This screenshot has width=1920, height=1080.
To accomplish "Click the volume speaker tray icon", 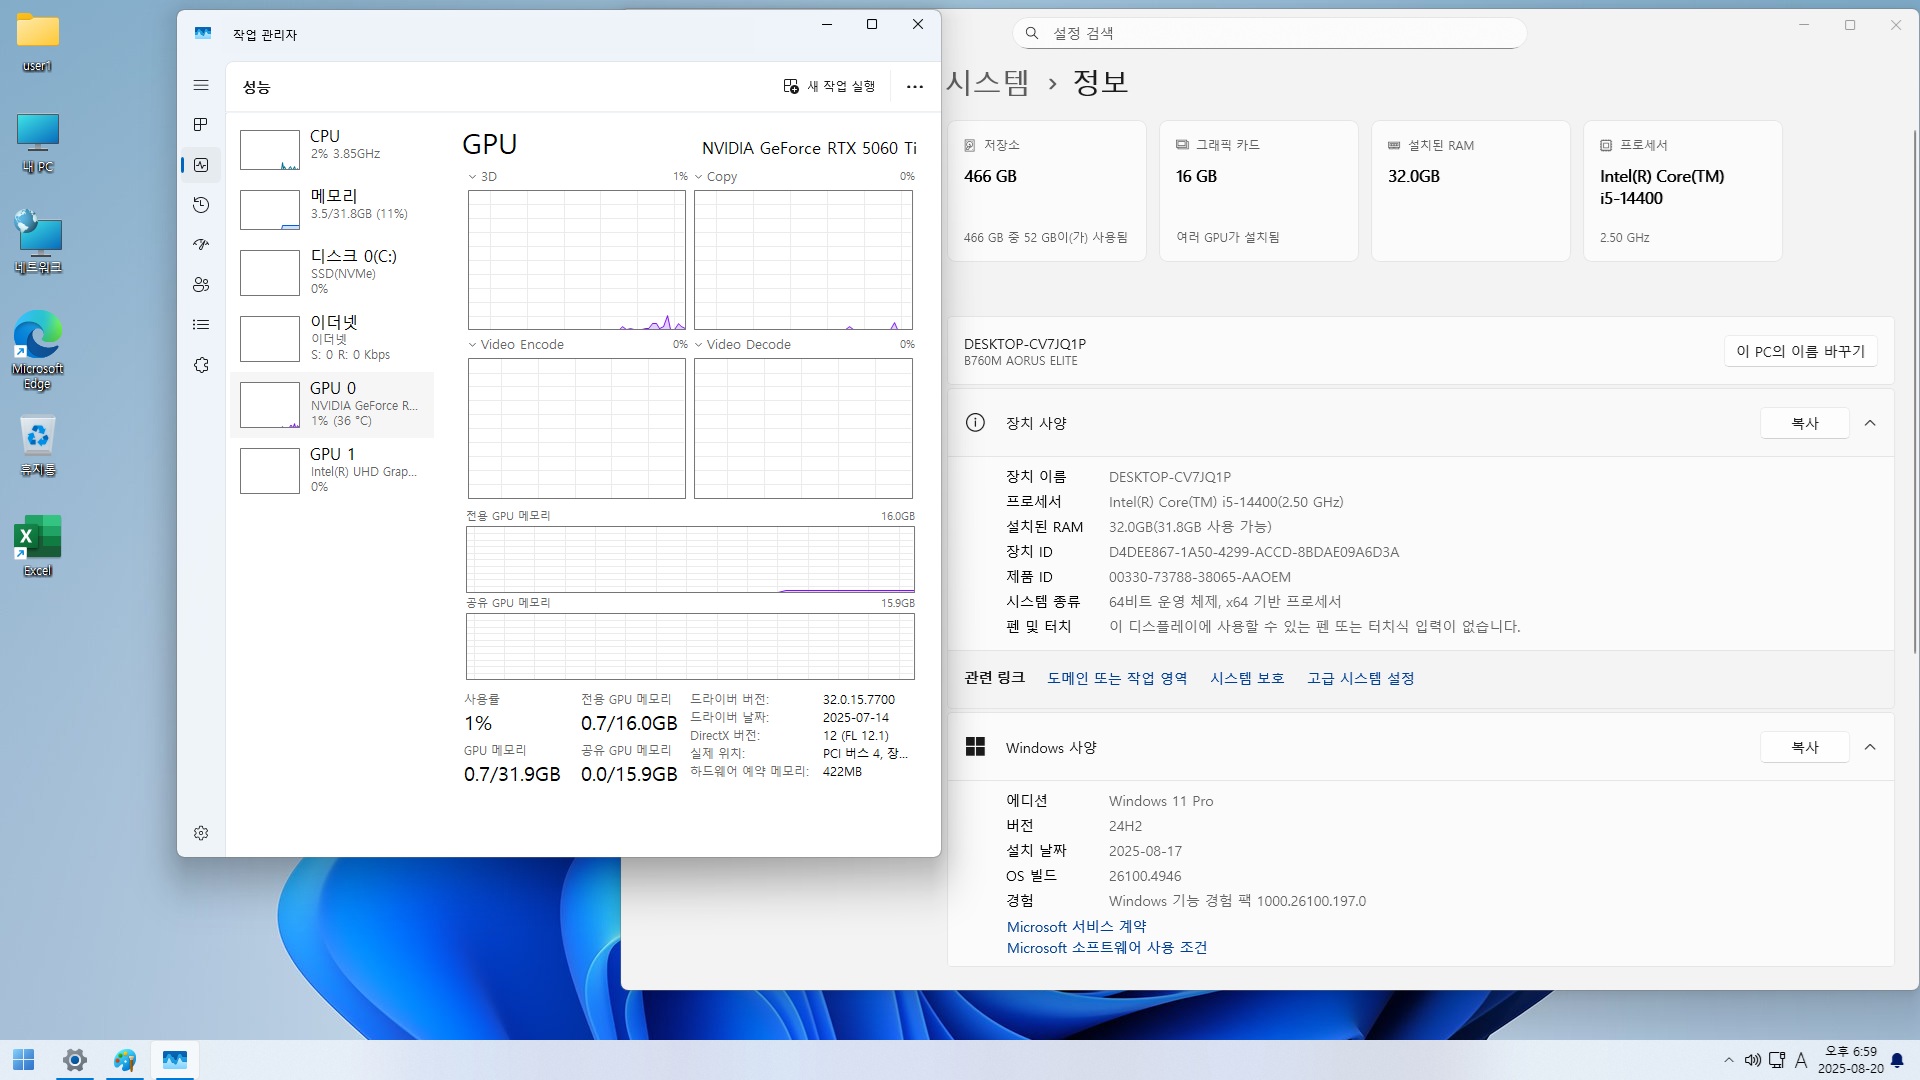I will tap(1752, 1060).
